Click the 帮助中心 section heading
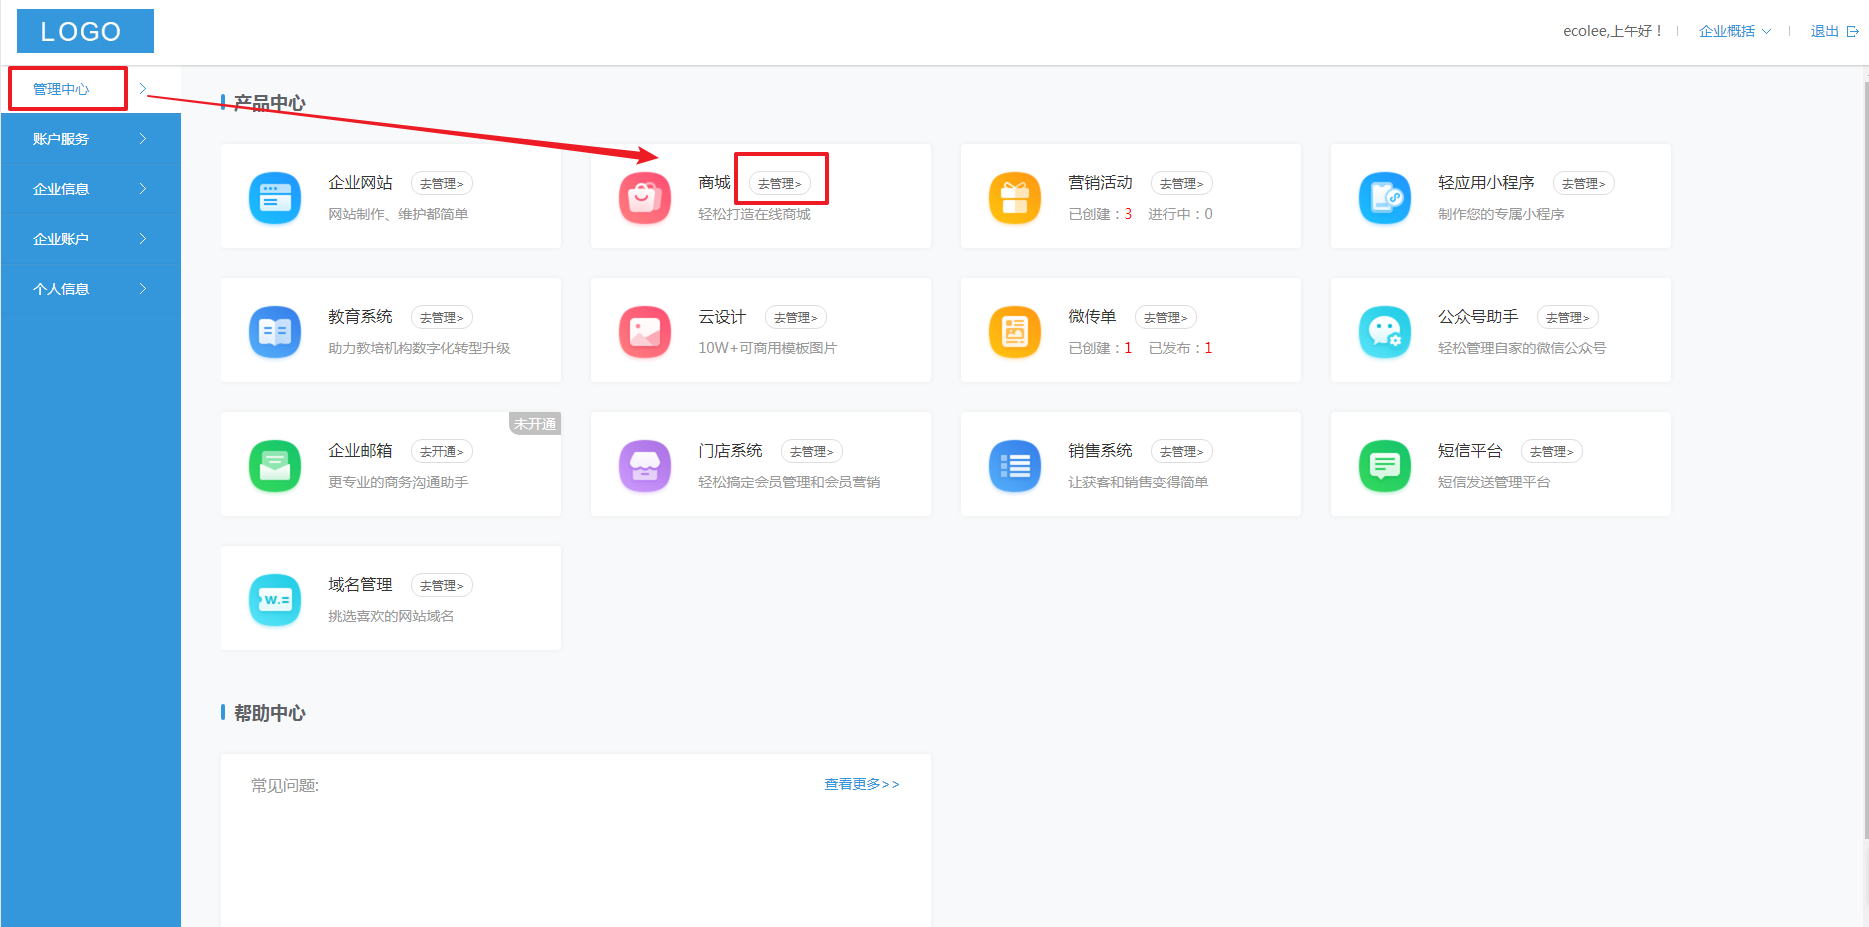This screenshot has height=927, width=1869. tap(270, 713)
